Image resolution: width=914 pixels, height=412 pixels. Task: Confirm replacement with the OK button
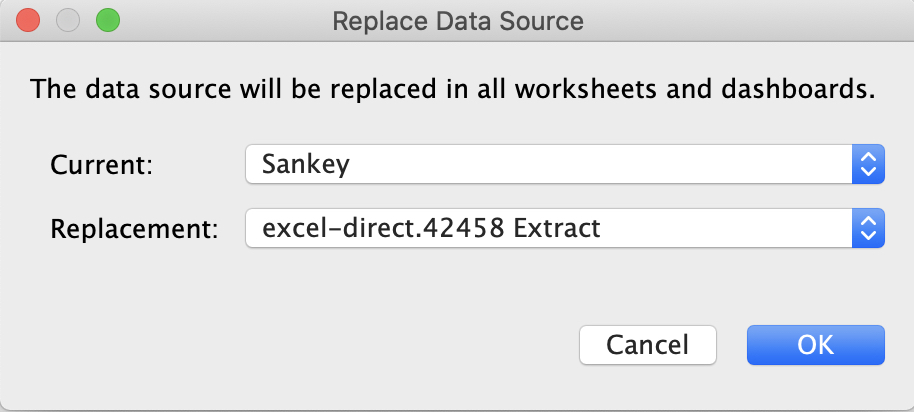815,345
